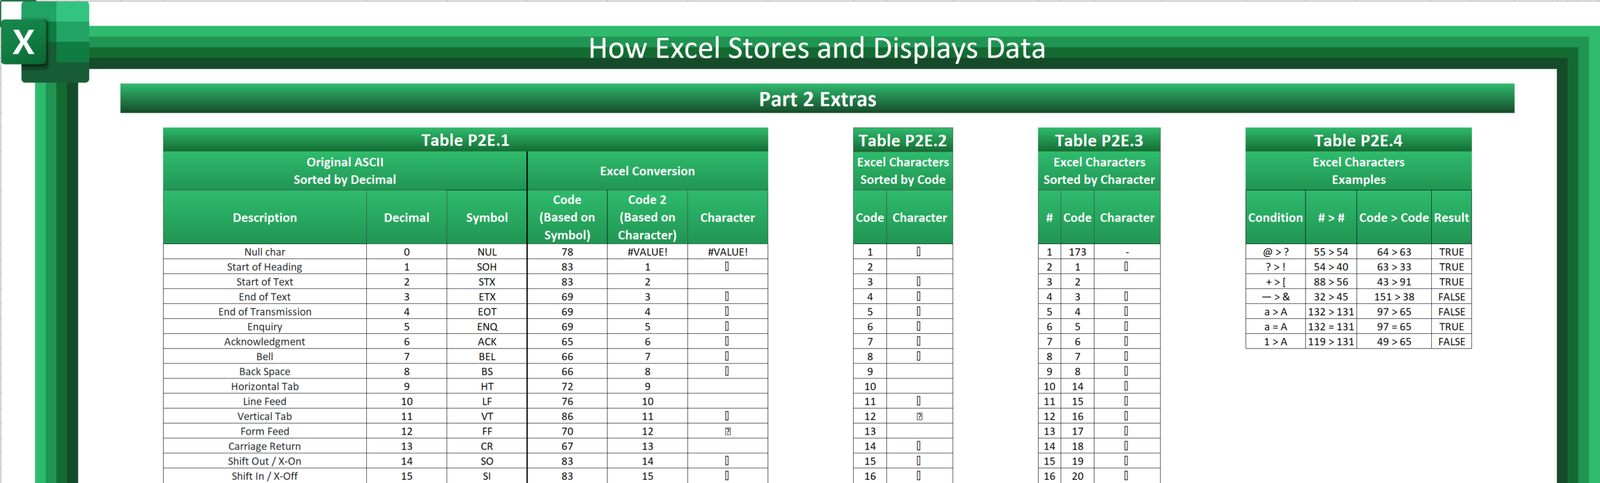The height and width of the screenshot is (483, 1600).
Task: Click the 'Horizontal Tab' description cell
Action: click(265, 386)
